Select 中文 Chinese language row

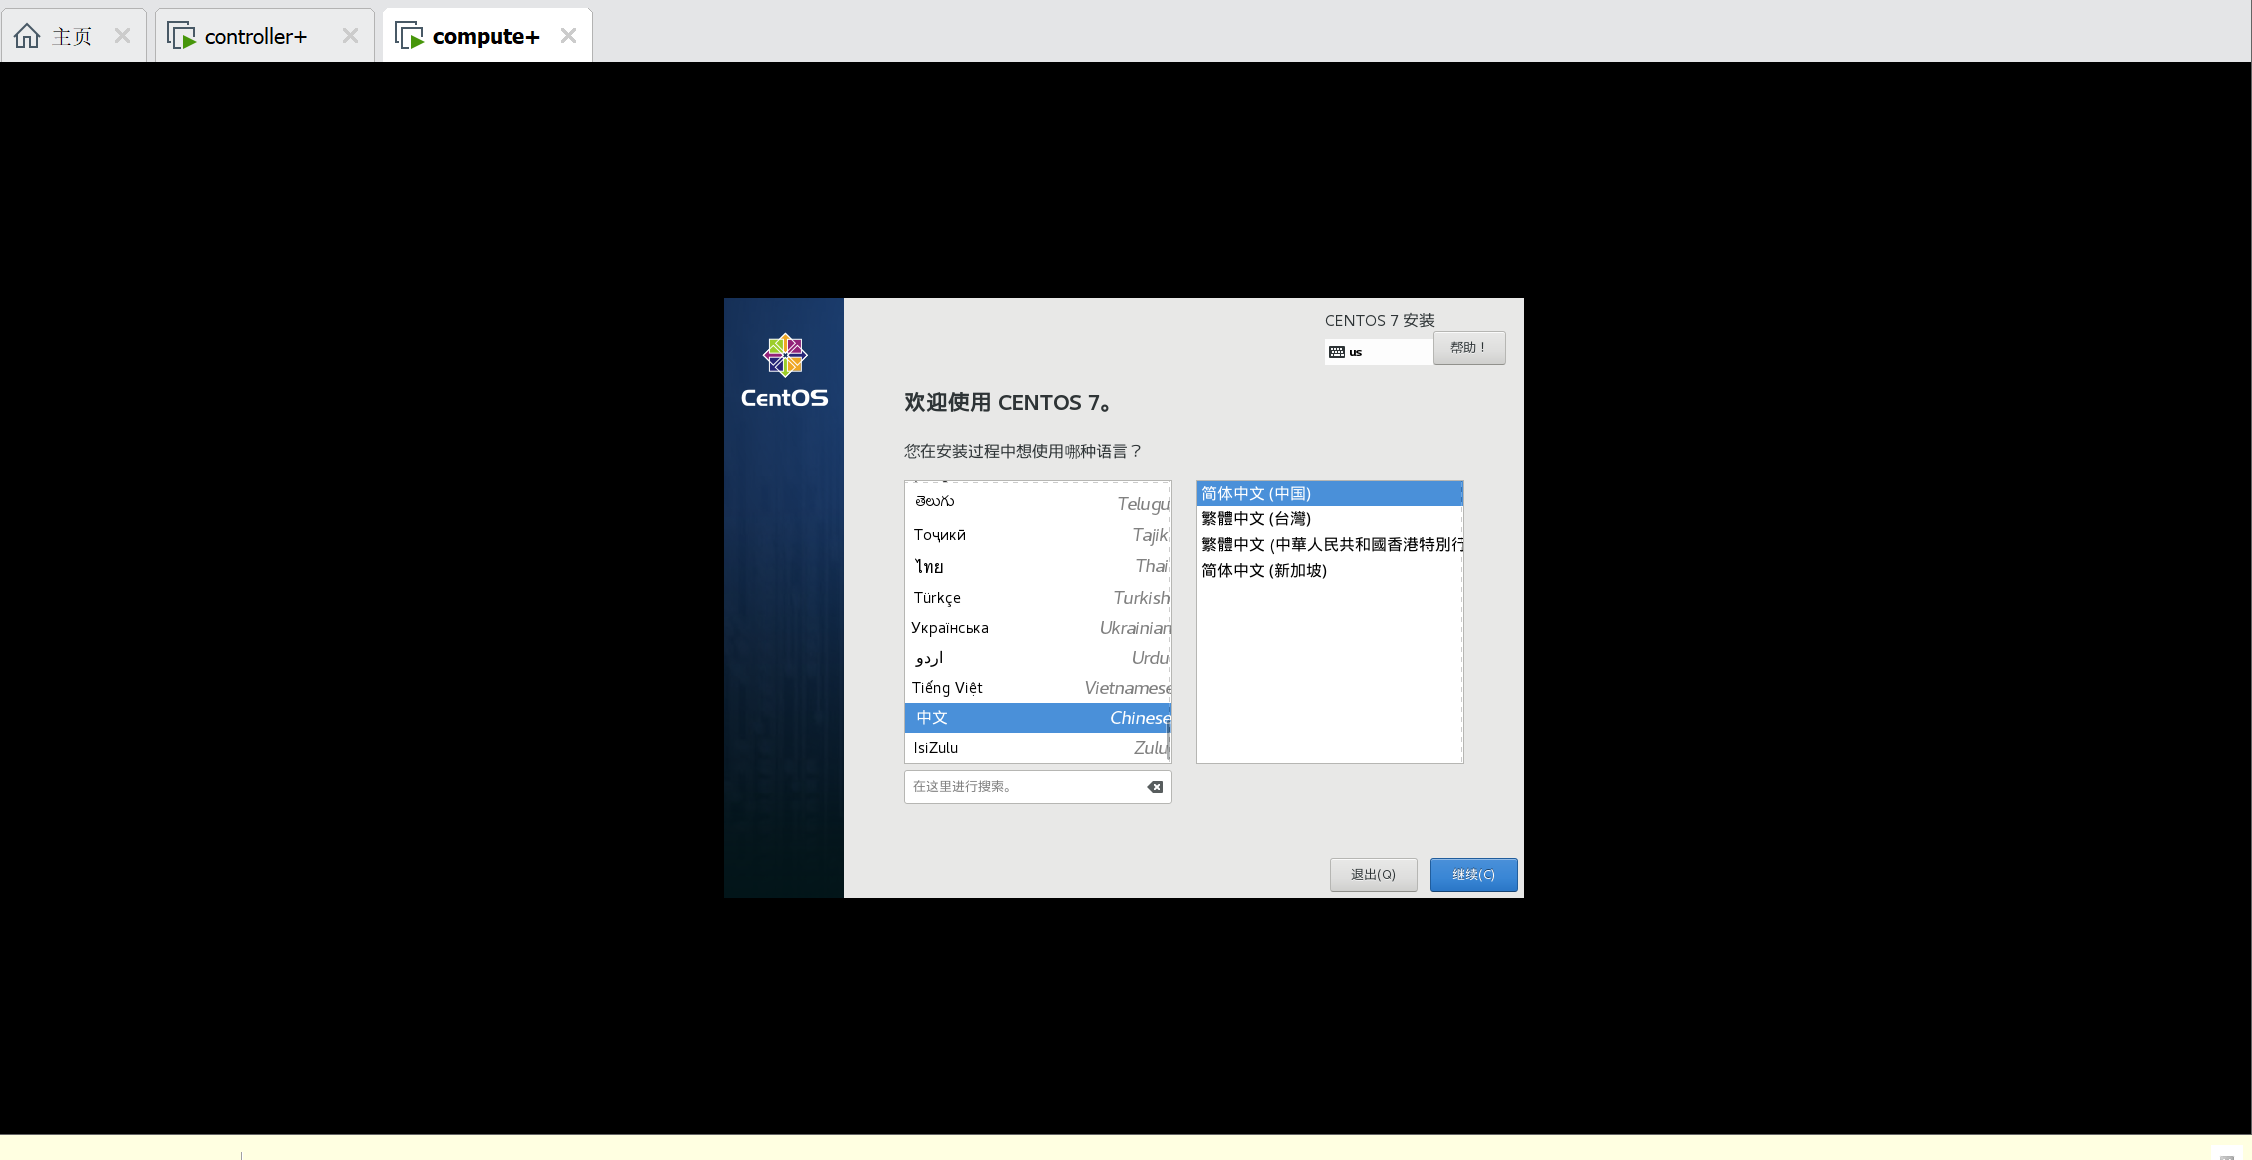[1037, 717]
